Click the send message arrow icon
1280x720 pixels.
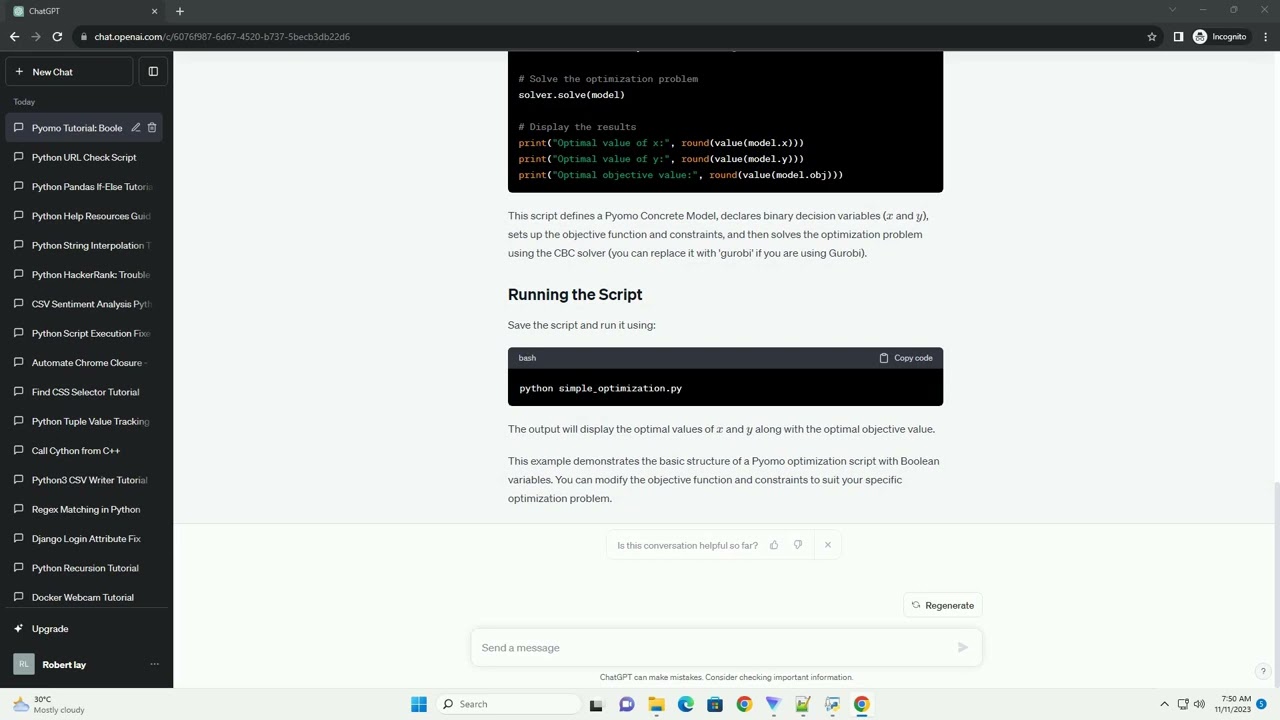pyautogui.click(x=962, y=648)
